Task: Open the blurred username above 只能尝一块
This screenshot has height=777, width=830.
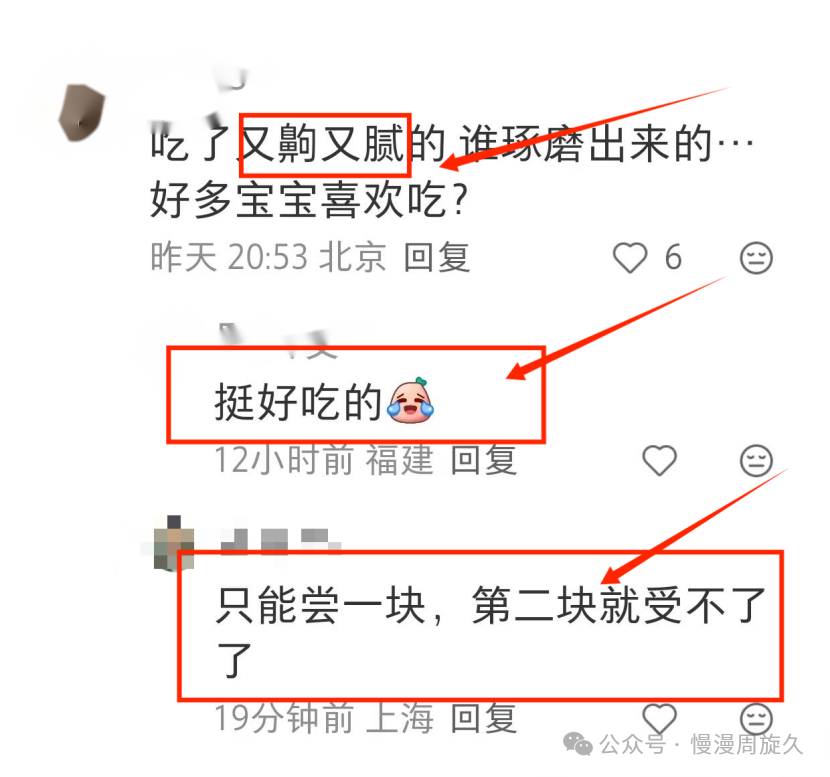Action: click(281, 541)
